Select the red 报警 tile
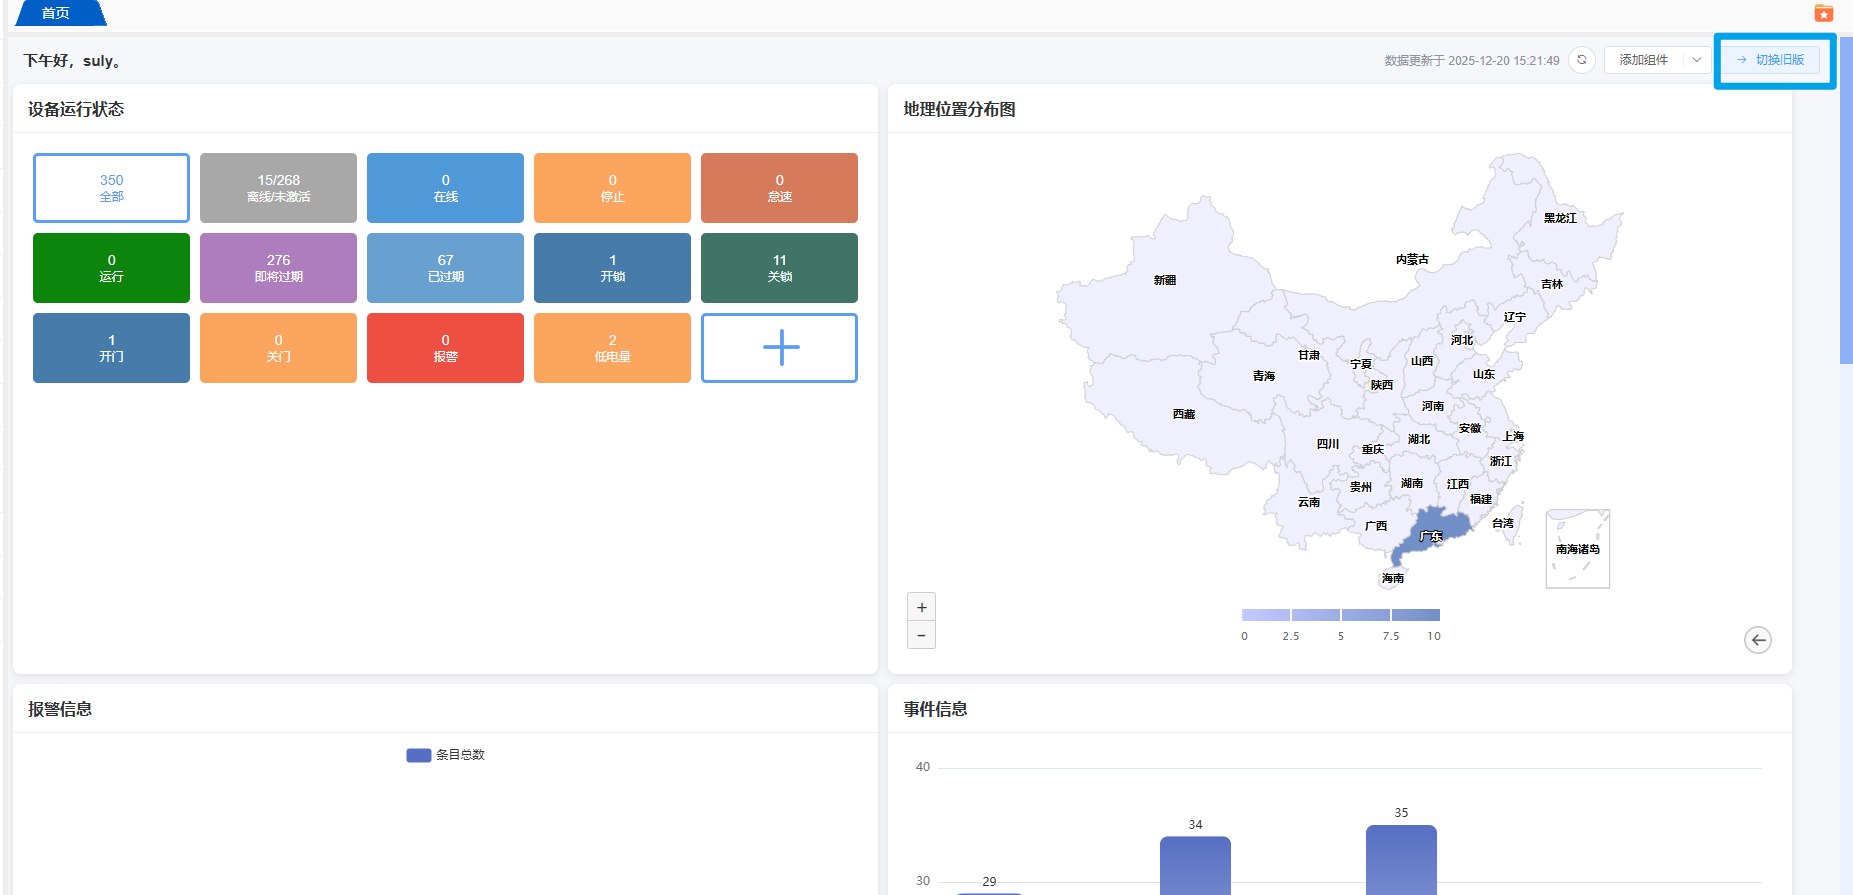 pyautogui.click(x=445, y=348)
